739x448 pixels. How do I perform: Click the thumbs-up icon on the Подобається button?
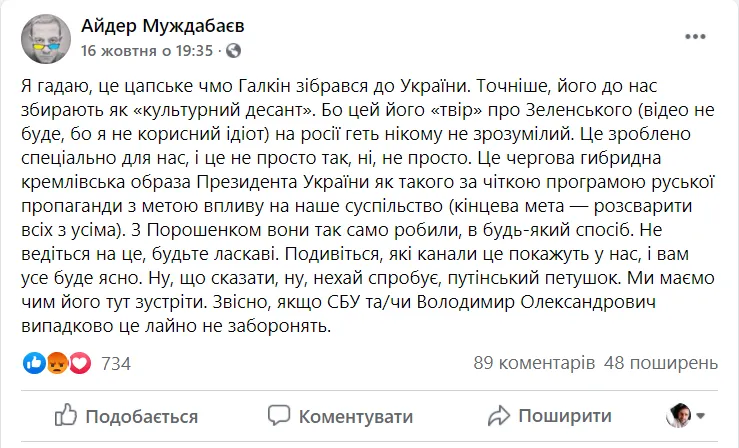coord(67,415)
